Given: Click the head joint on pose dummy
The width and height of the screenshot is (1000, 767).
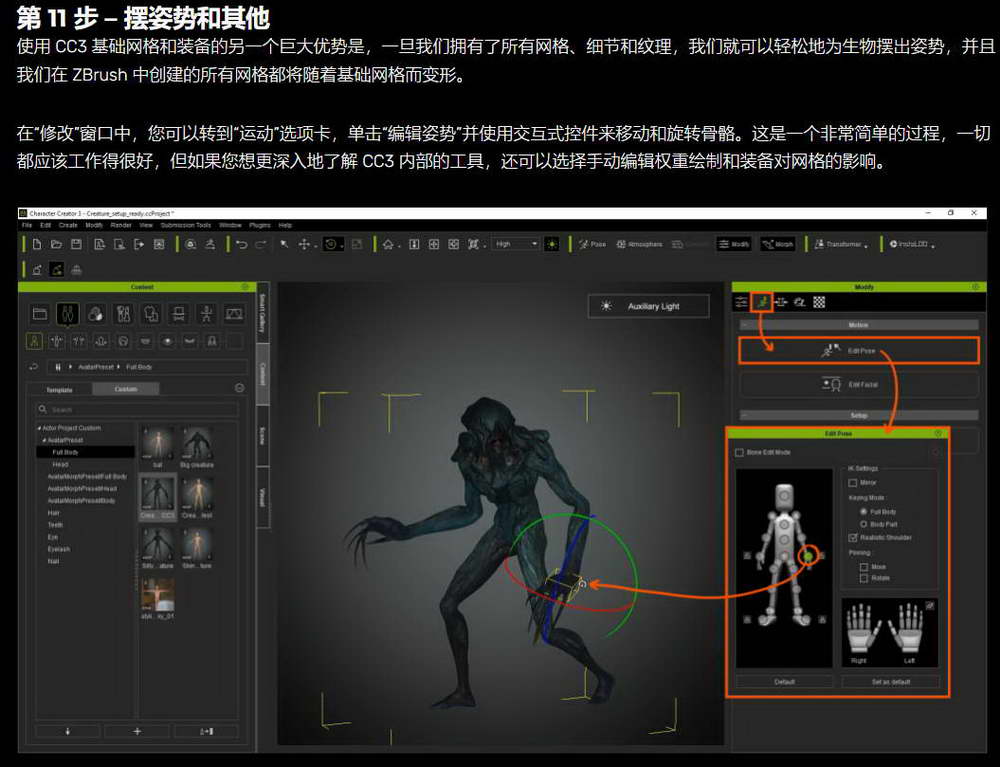Looking at the screenshot, I should (784, 495).
